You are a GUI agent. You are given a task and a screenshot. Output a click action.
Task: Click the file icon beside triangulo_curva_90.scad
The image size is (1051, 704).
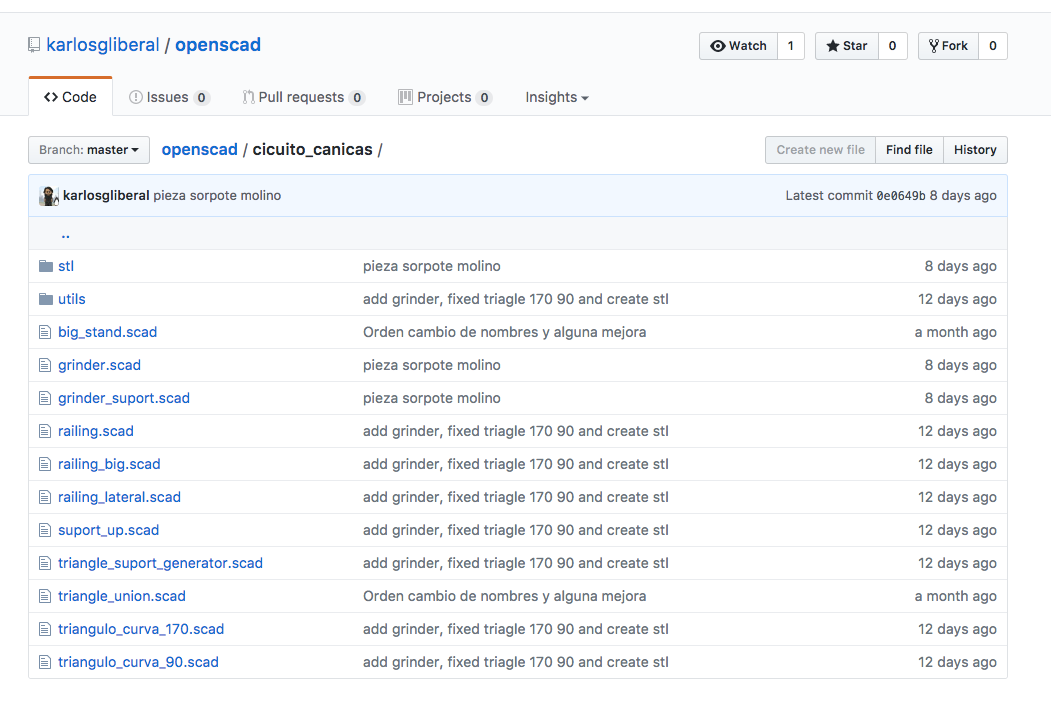tap(45, 662)
